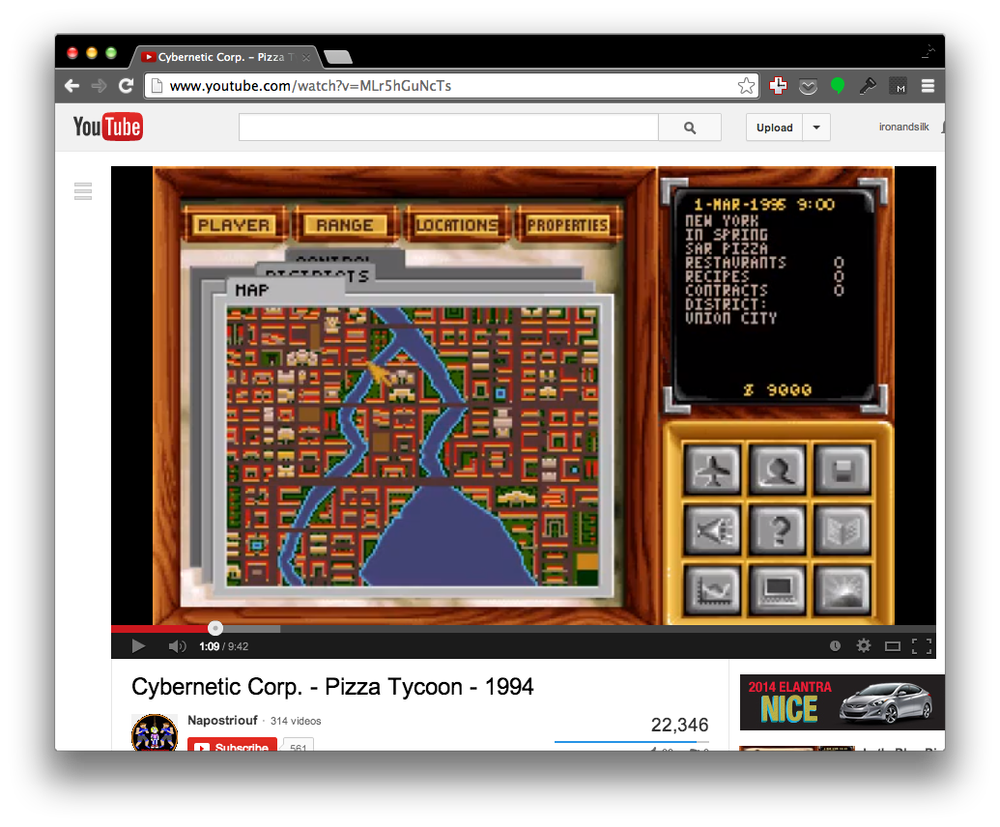Image resolution: width=1000 pixels, height=827 pixels.
Task: Click the computer monitor icon in the grid
Action: click(778, 590)
